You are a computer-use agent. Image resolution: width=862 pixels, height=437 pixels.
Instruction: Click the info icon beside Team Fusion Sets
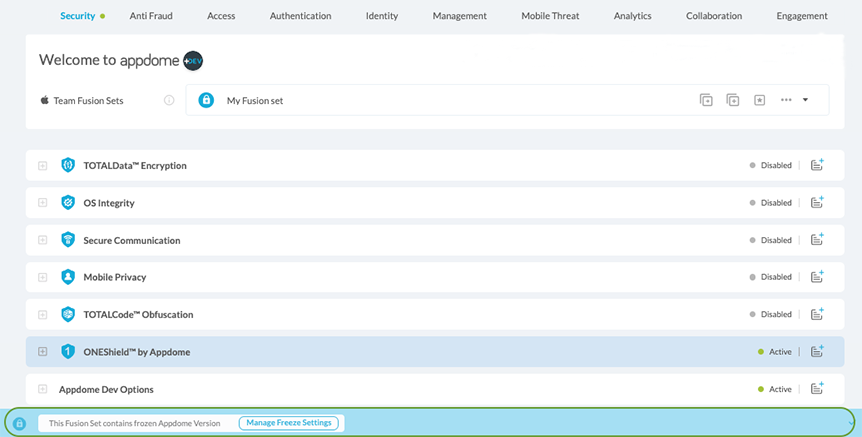point(169,100)
